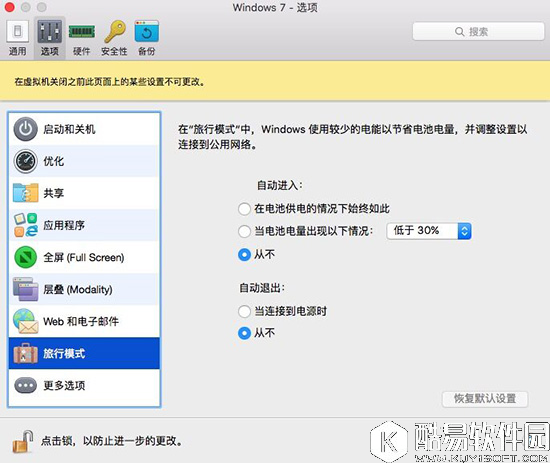
Task: Click the folder icon for 共享
Action: tap(25, 193)
